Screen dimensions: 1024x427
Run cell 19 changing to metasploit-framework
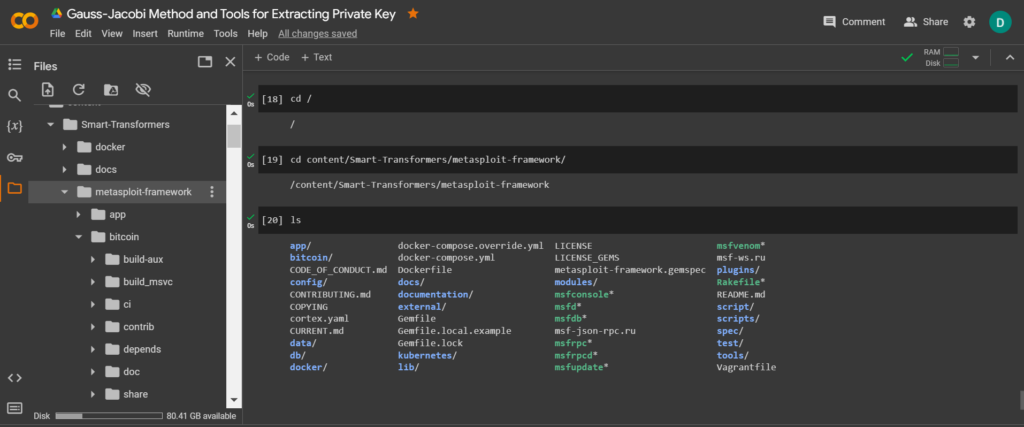pos(272,160)
